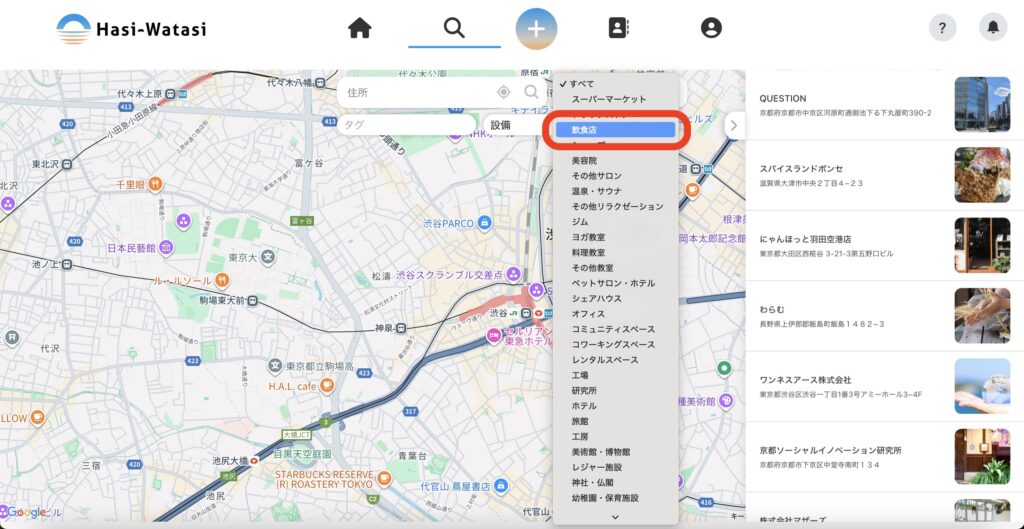Click the search magnifier tab icon
1024x529 pixels.
[x=454, y=28]
